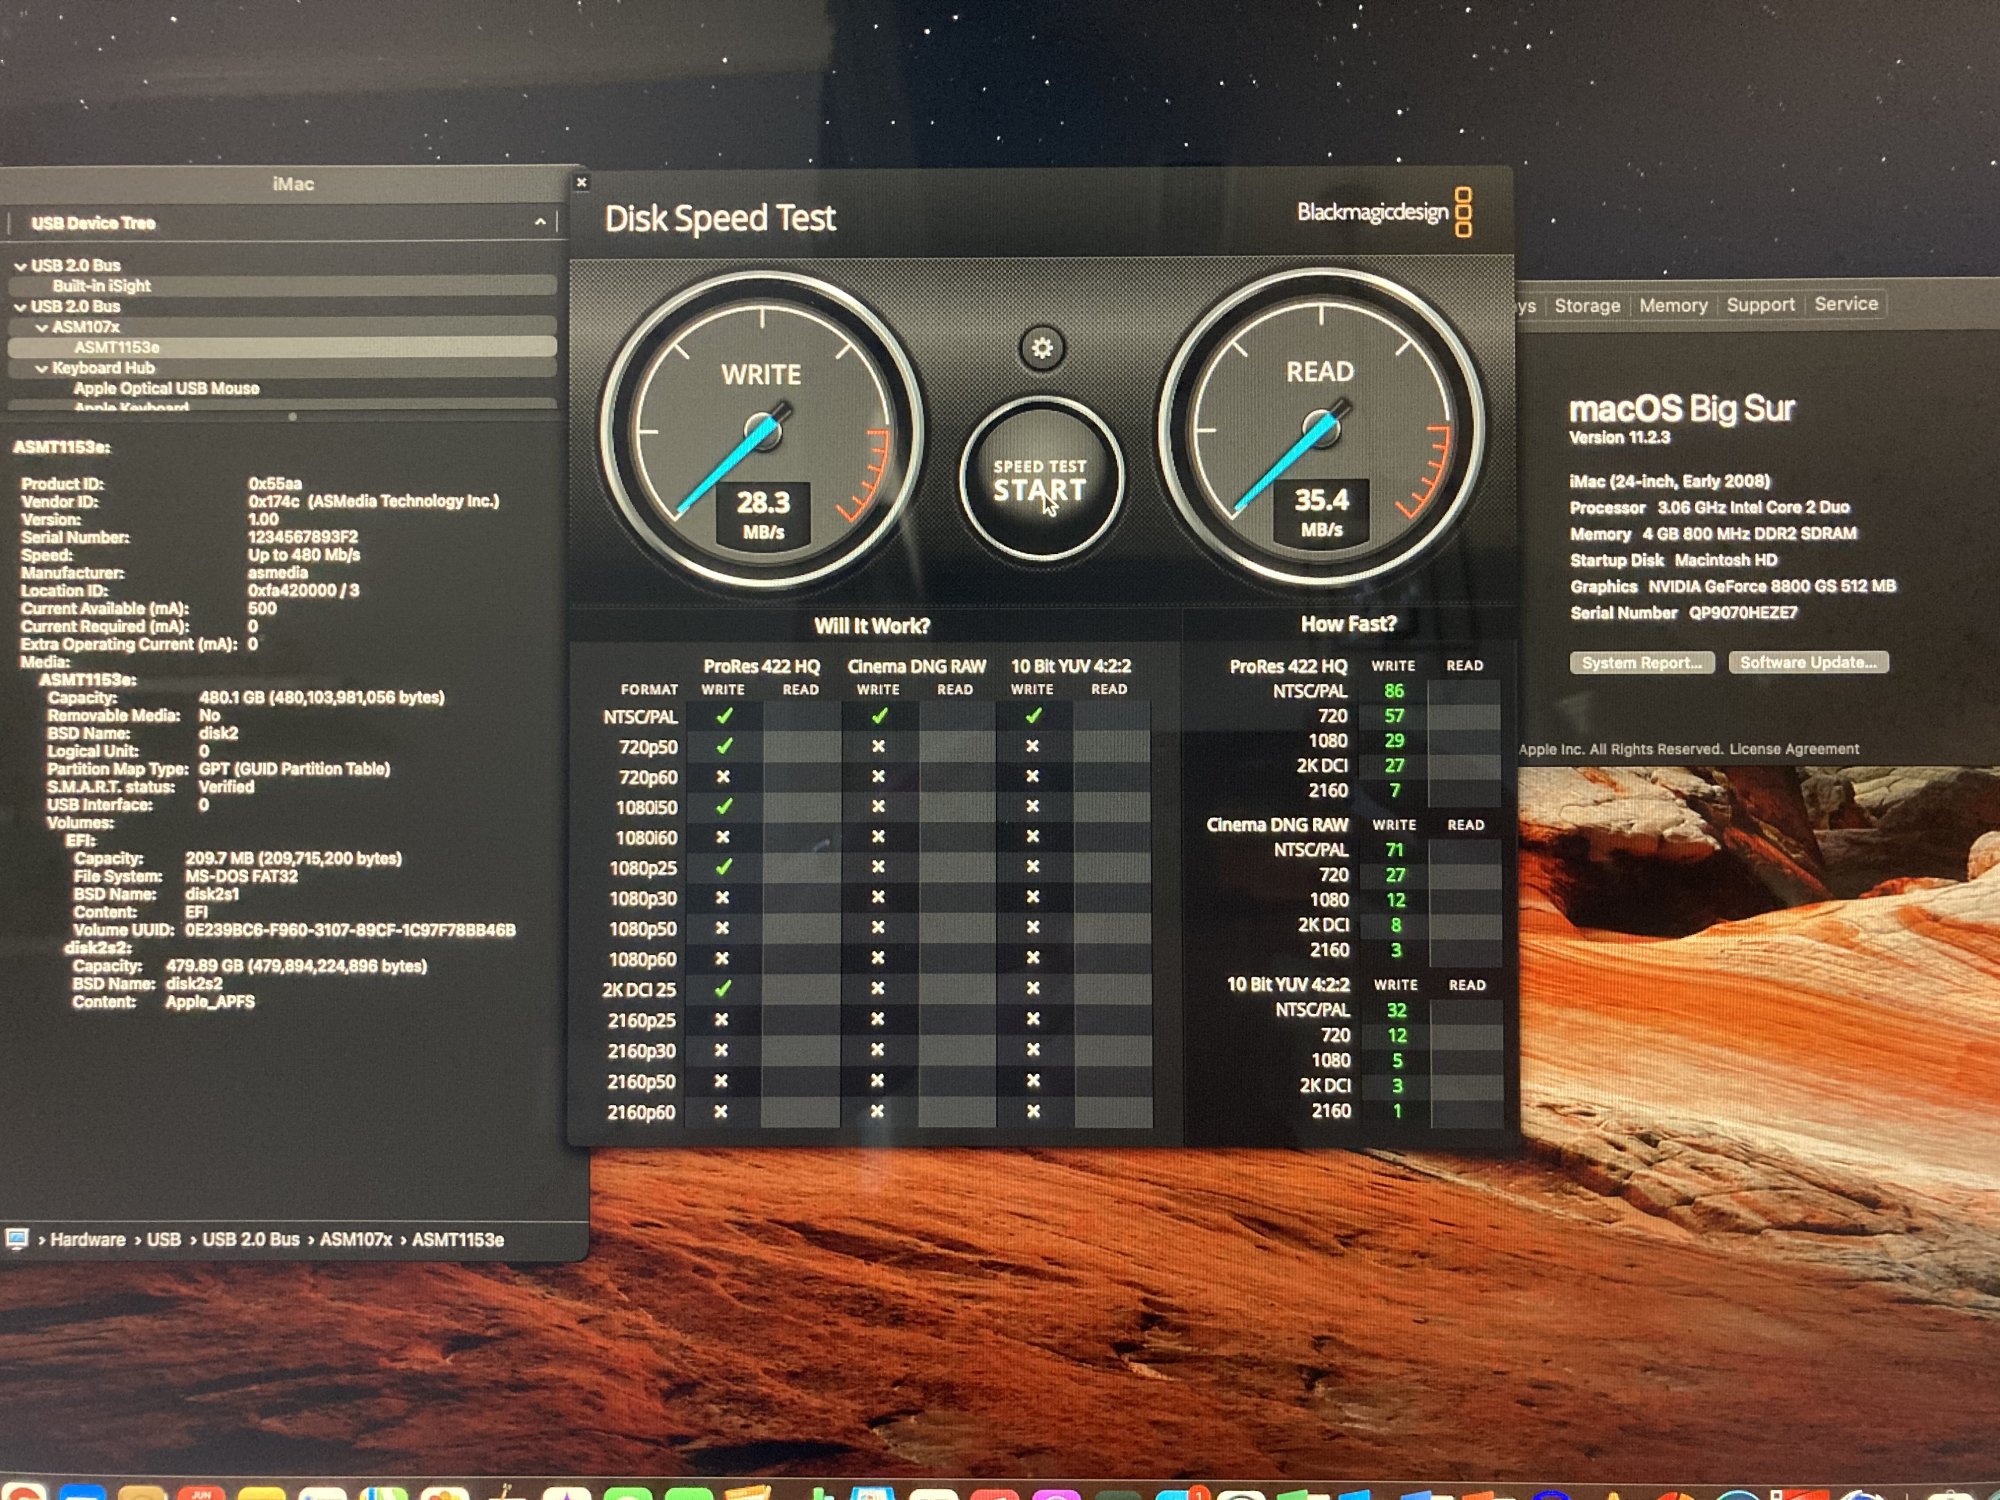Open the Support tab
2000x1500 pixels.
tap(1760, 305)
